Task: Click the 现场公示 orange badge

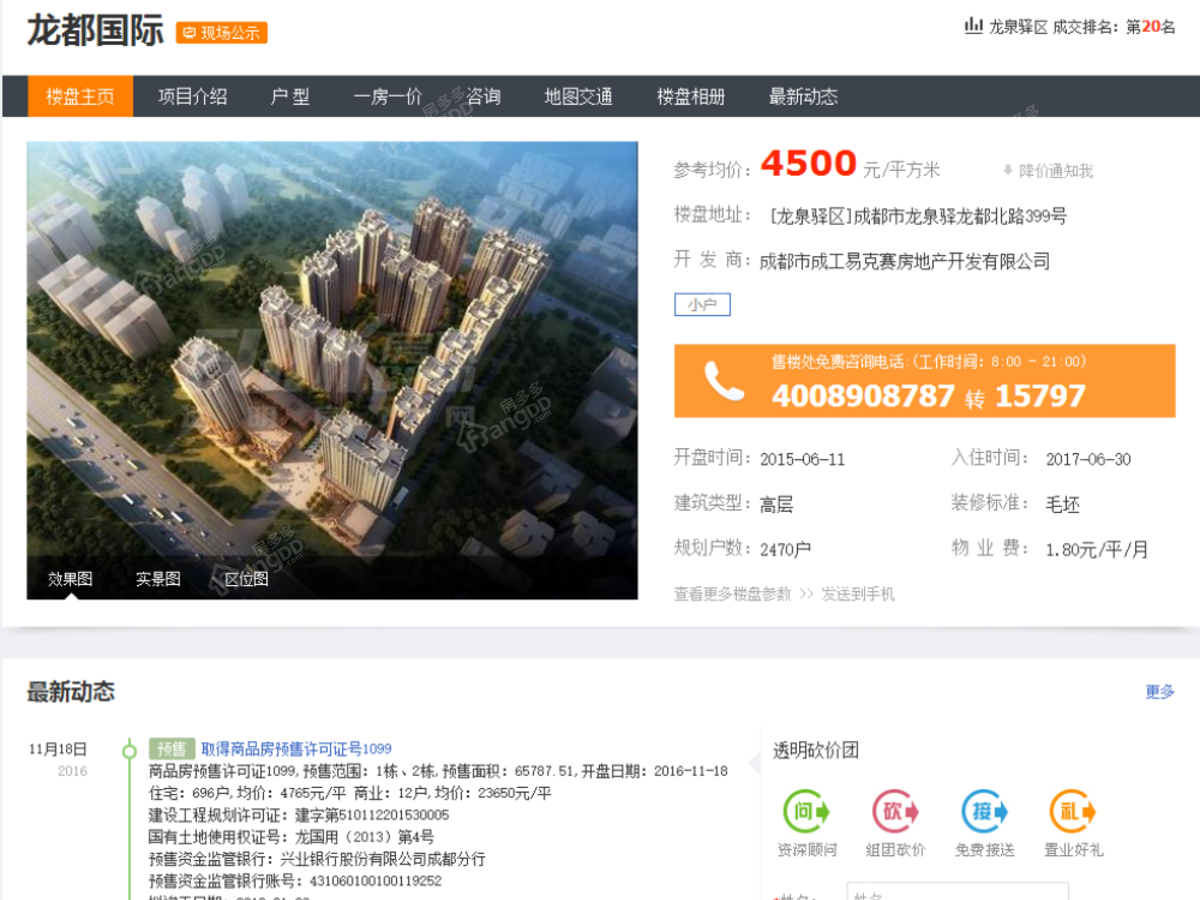Action: 222,32
